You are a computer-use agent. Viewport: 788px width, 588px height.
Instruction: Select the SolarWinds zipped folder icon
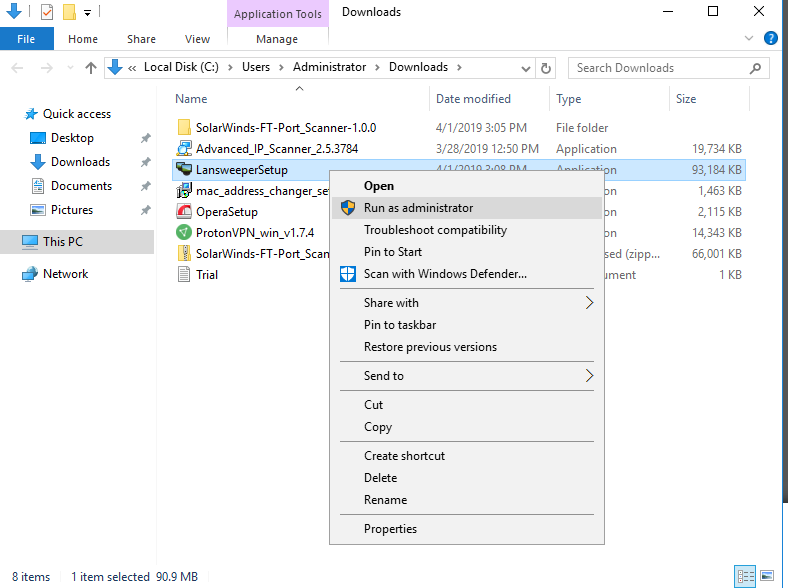pos(184,253)
